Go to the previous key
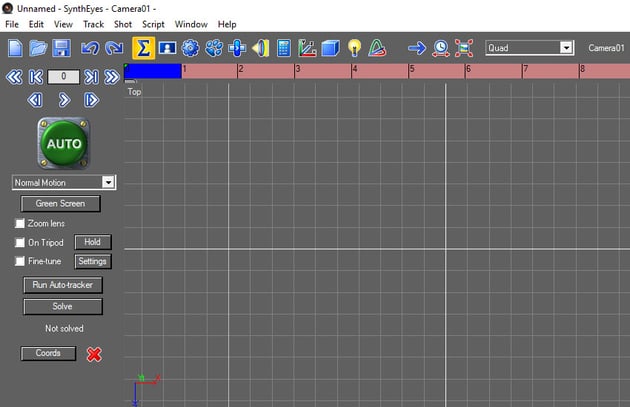The height and width of the screenshot is (407, 630). (x=36, y=77)
